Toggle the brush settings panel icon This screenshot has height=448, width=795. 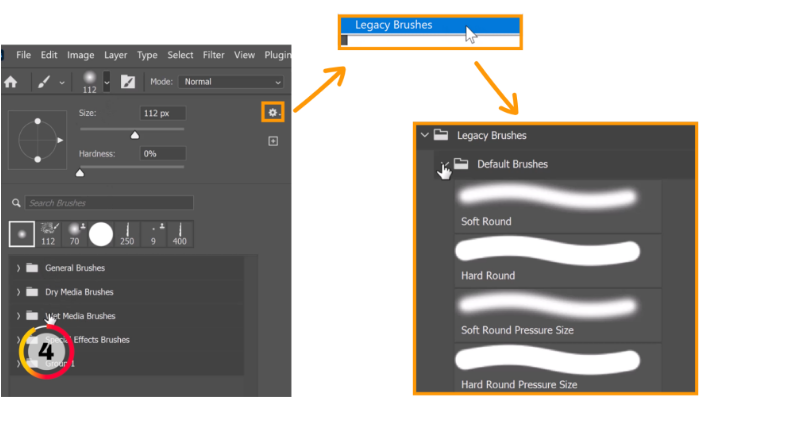(128, 82)
